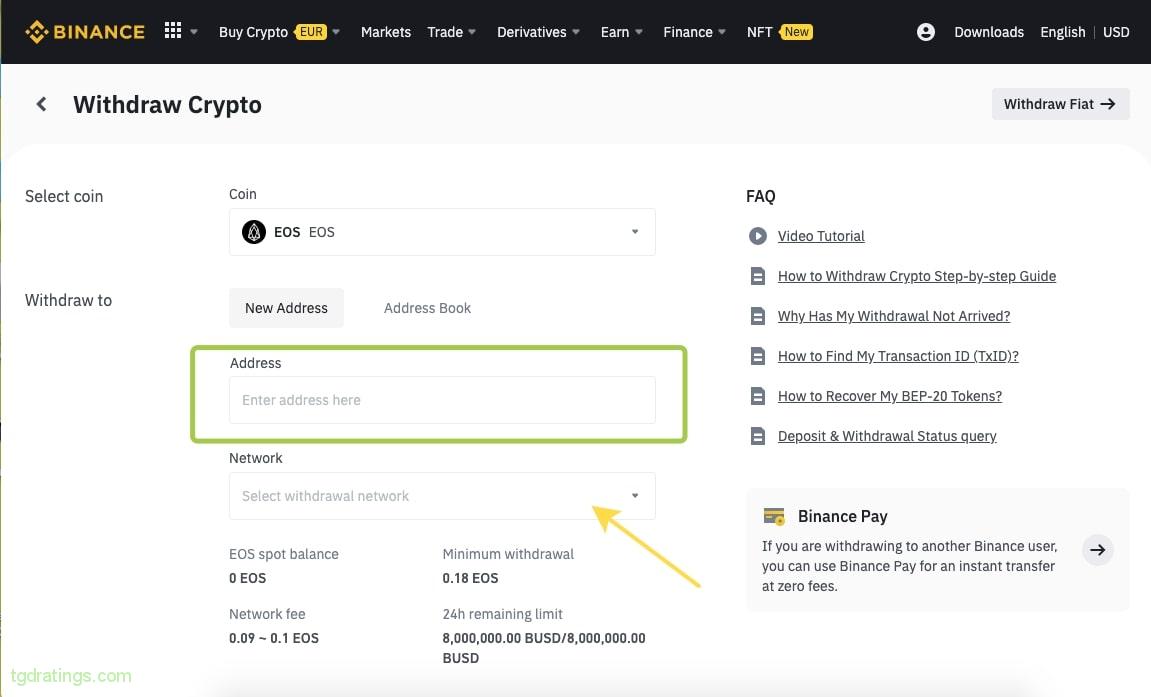Change language via English
The image size is (1151, 697).
(1062, 32)
